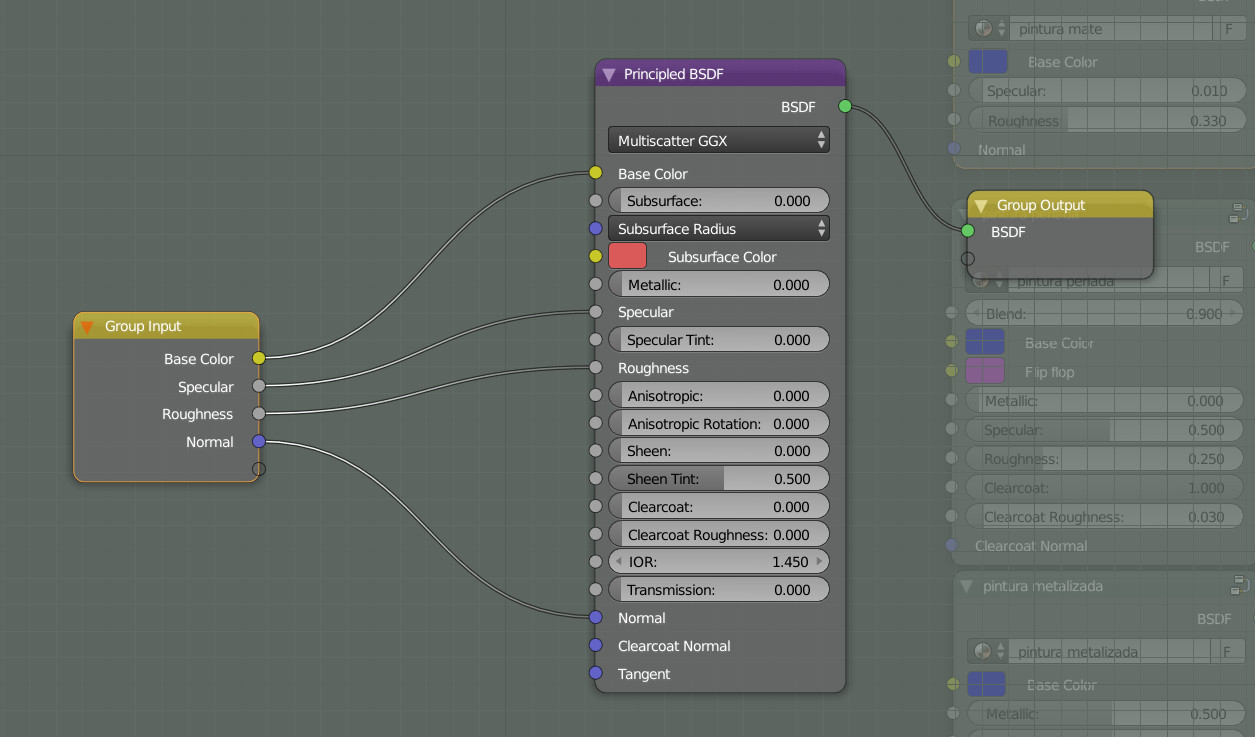Open the Subsurface Radius dropdown
The height and width of the screenshot is (737, 1255).
pyautogui.click(x=719, y=229)
